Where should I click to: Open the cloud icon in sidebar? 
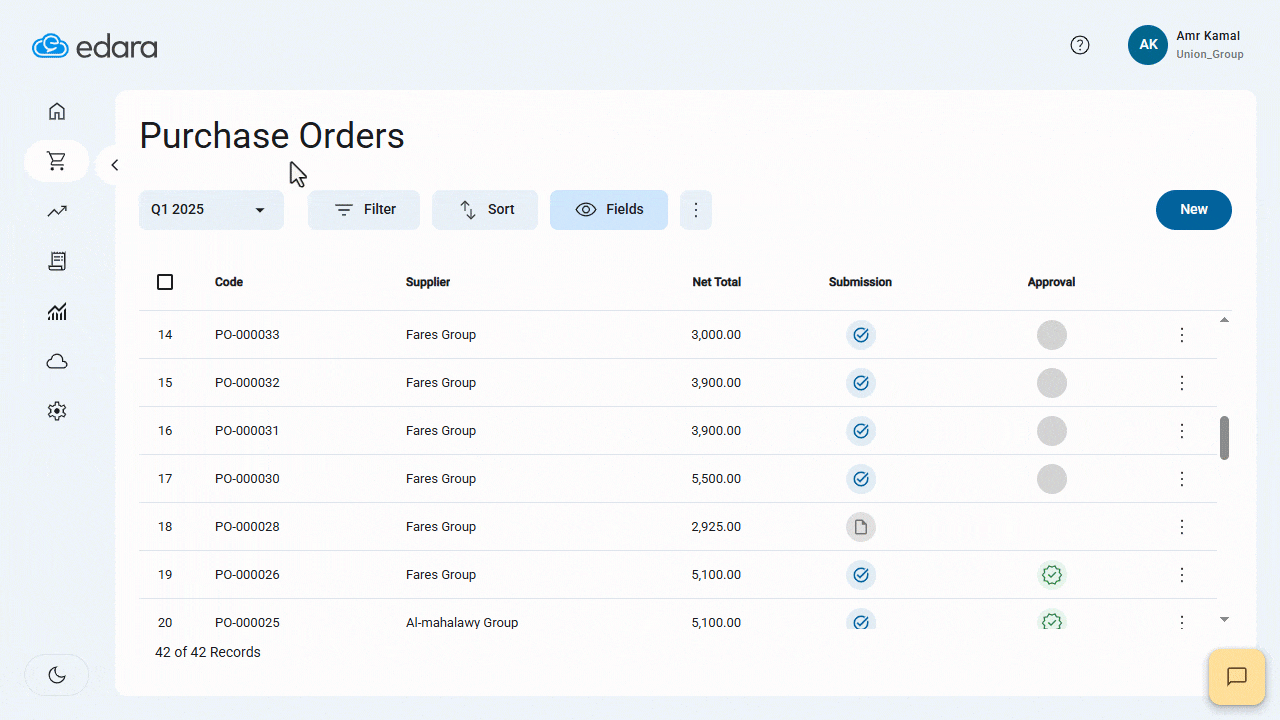pyautogui.click(x=57, y=362)
